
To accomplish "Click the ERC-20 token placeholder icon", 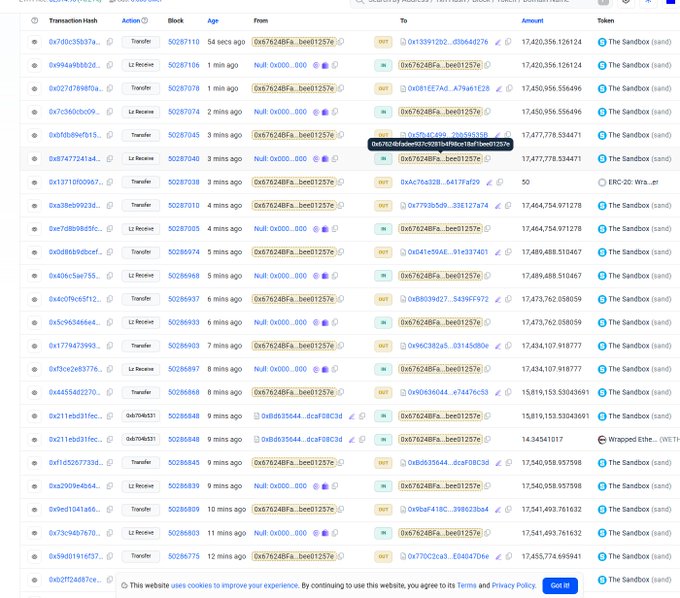I will click(x=602, y=182).
